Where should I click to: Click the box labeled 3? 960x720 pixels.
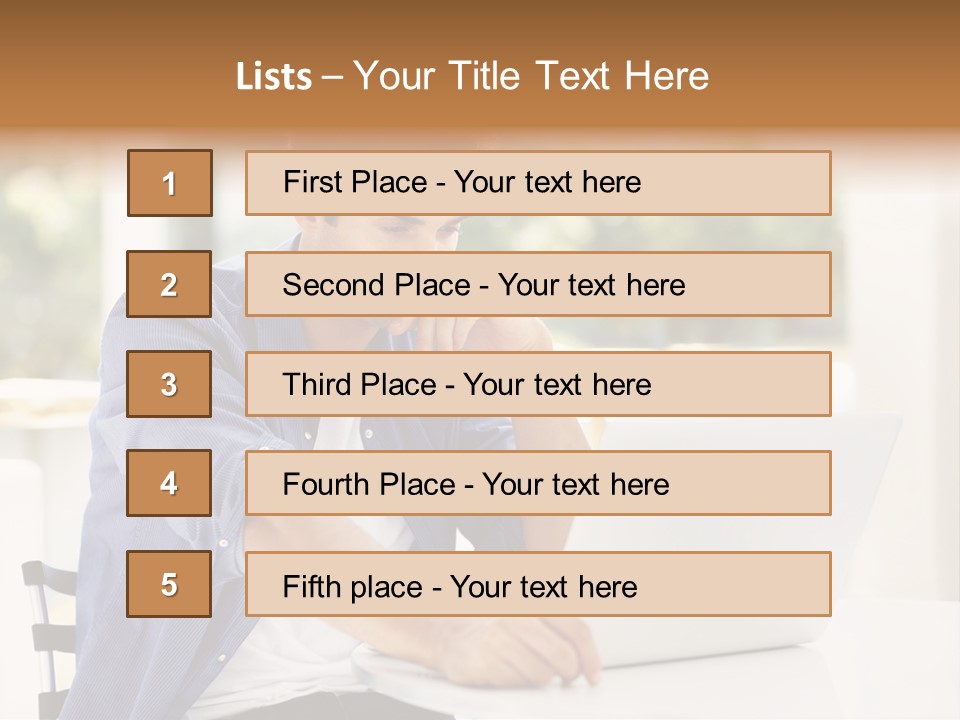coord(169,384)
